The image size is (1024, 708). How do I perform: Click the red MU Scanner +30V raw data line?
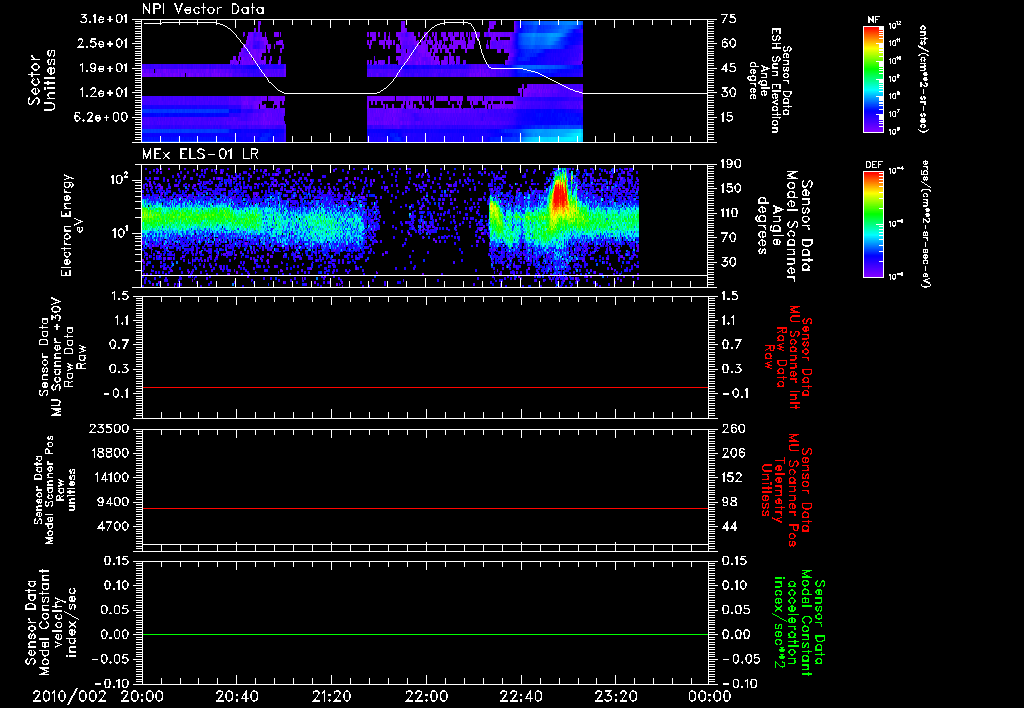pos(424,387)
